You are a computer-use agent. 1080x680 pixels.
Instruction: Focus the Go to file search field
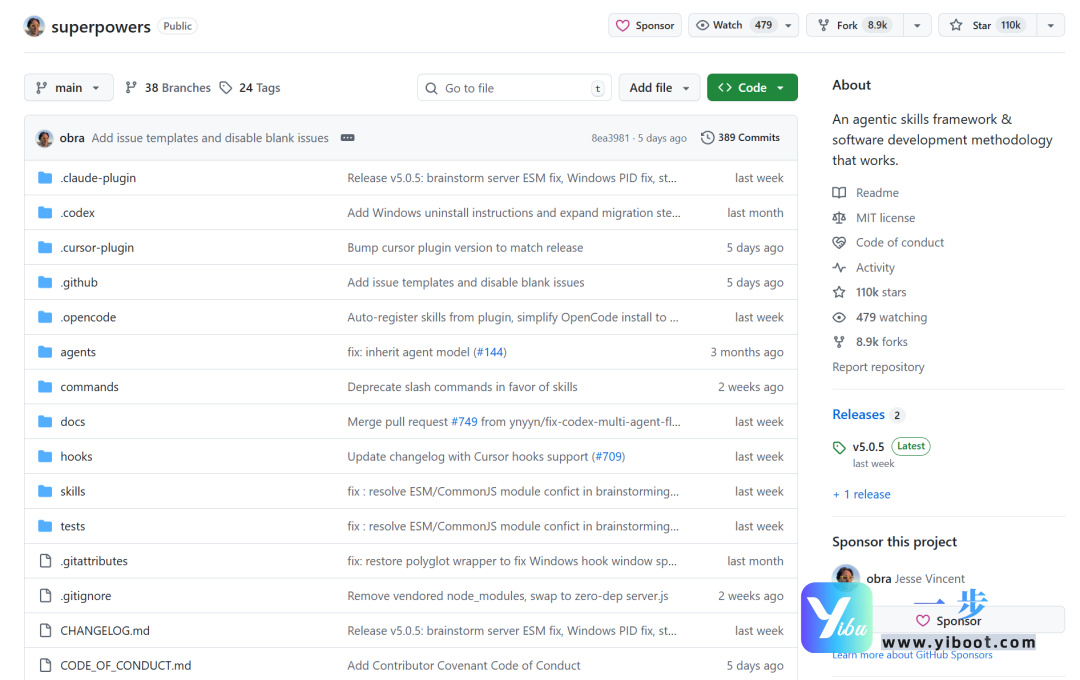tap(512, 88)
